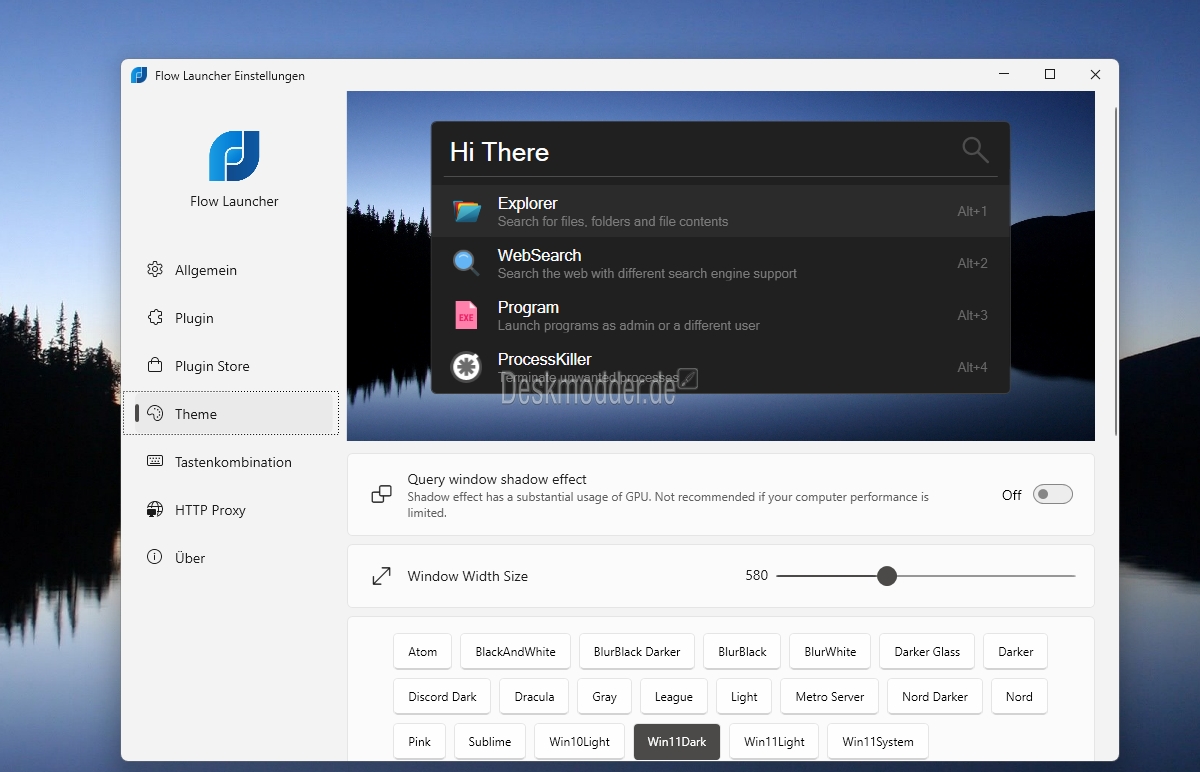
Task: Open the HTTP Proxy globe icon
Action: pos(154,509)
